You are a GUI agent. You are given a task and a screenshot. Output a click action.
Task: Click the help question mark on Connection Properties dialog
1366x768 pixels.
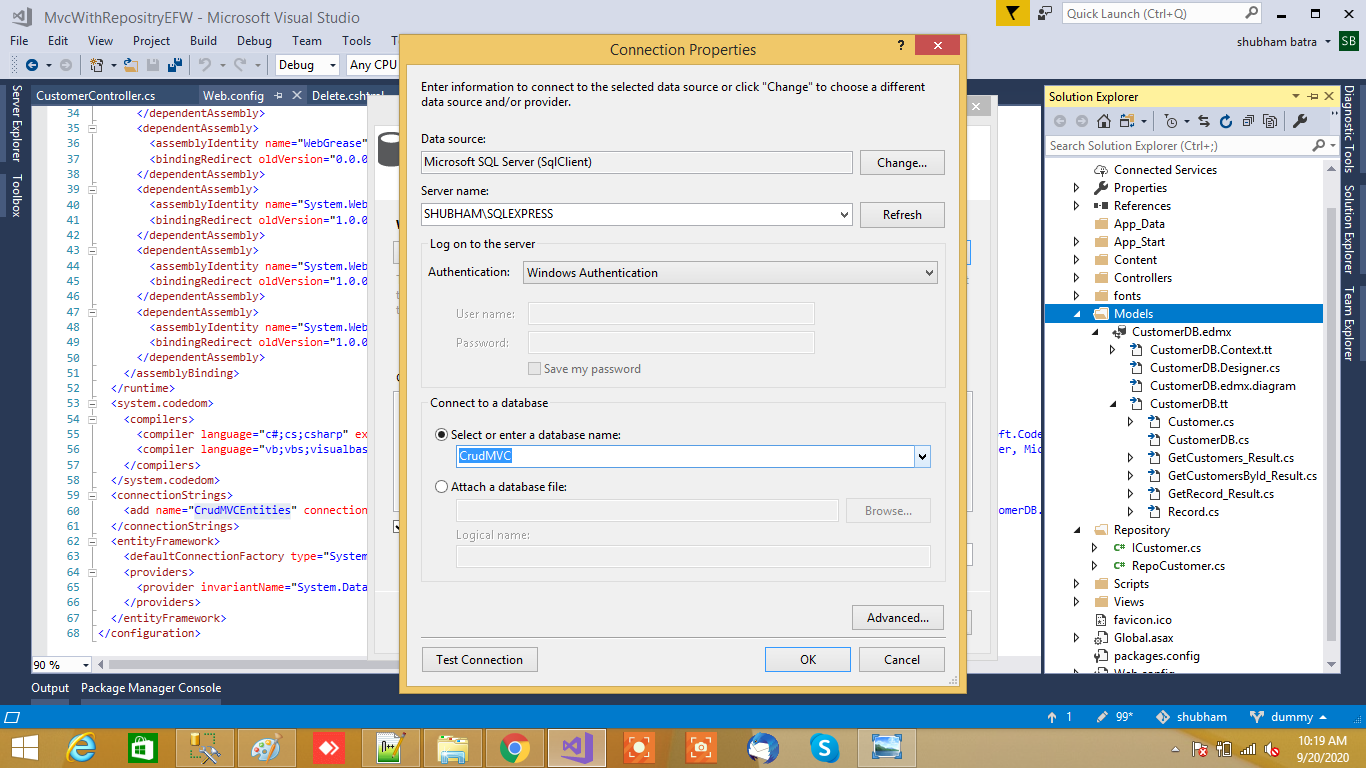(x=901, y=46)
